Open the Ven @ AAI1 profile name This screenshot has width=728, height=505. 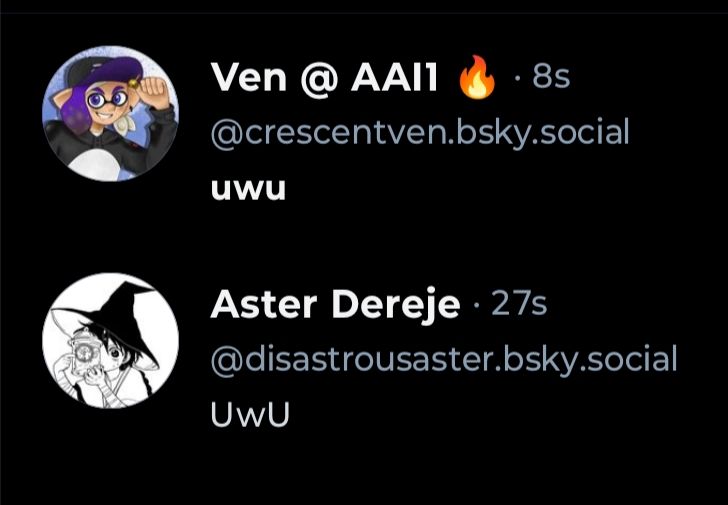324,78
